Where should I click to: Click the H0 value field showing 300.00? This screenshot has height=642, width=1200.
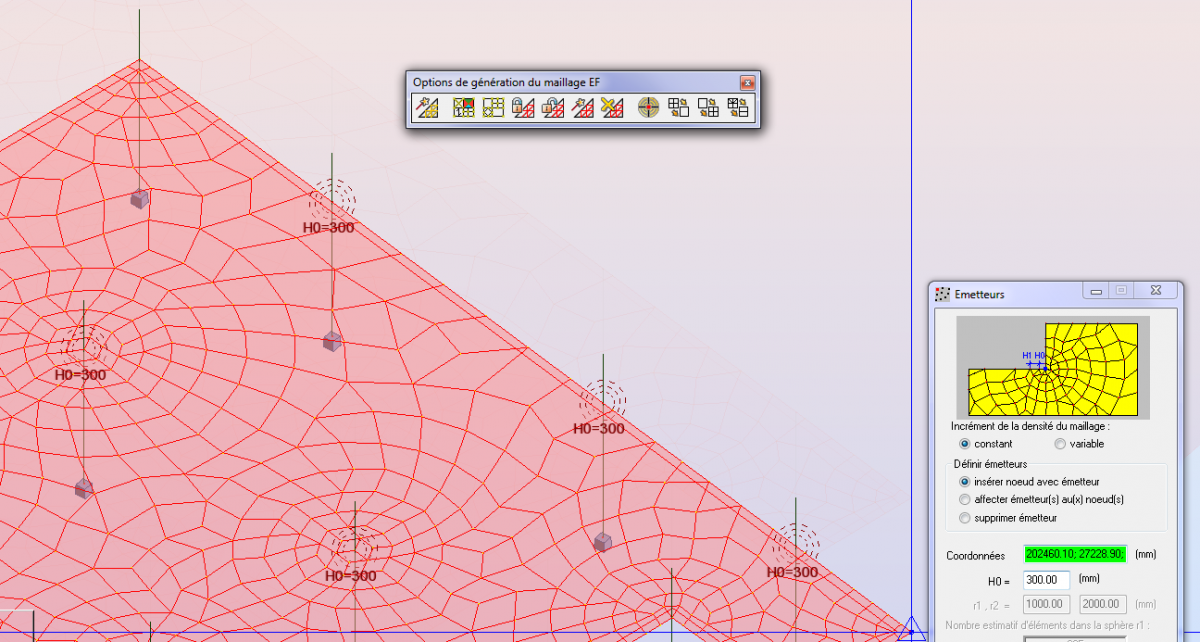tap(1047, 579)
